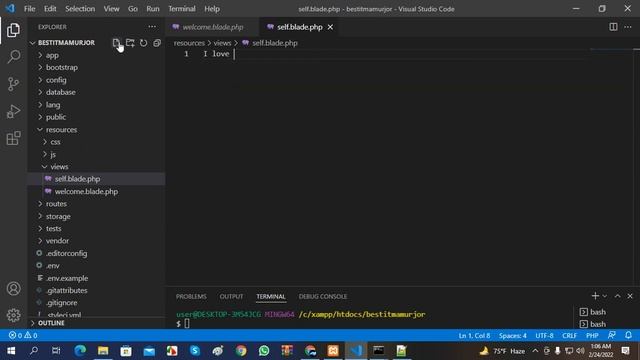640x360 pixels.
Task: Open the Windows Start menu
Action: (11, 351)
